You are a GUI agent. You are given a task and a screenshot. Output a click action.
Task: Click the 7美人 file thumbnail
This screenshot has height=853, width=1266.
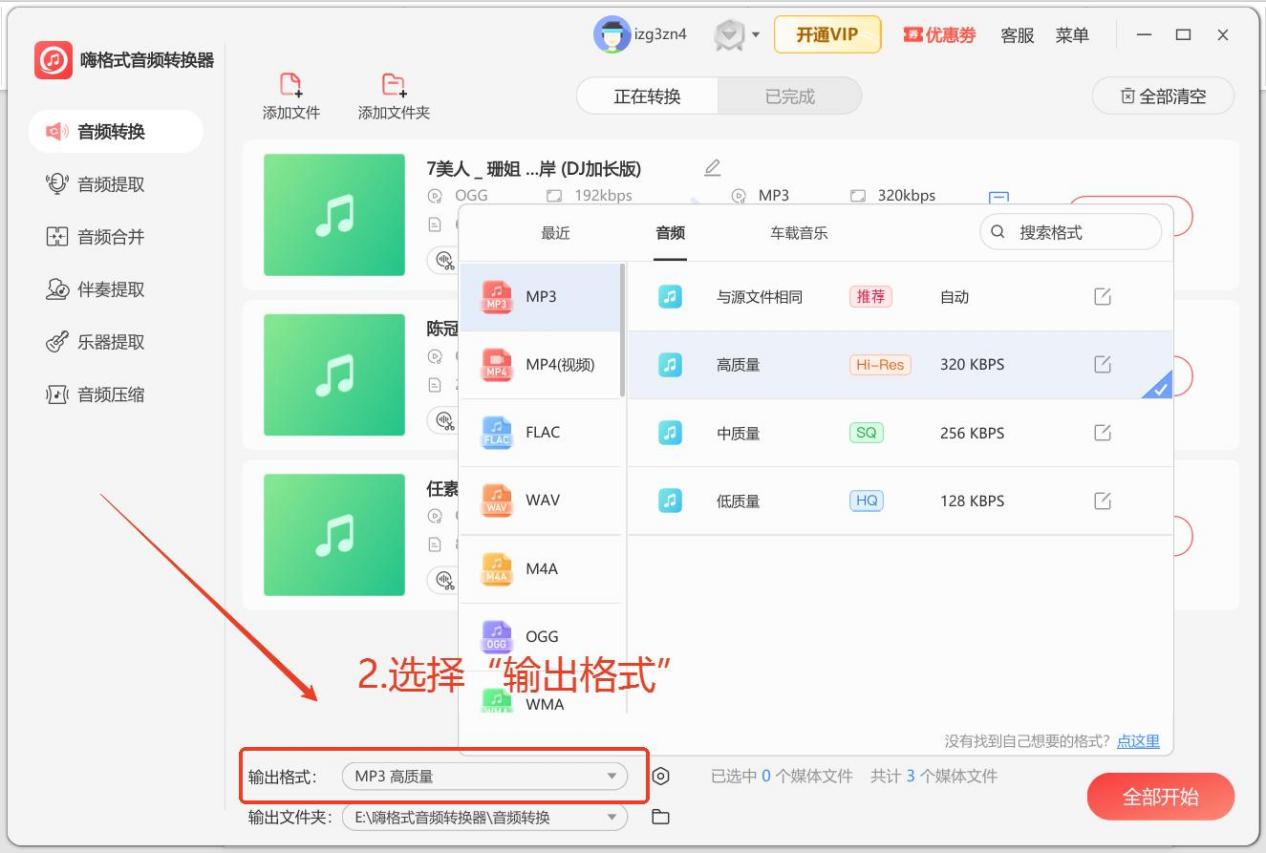click(334, 215)
